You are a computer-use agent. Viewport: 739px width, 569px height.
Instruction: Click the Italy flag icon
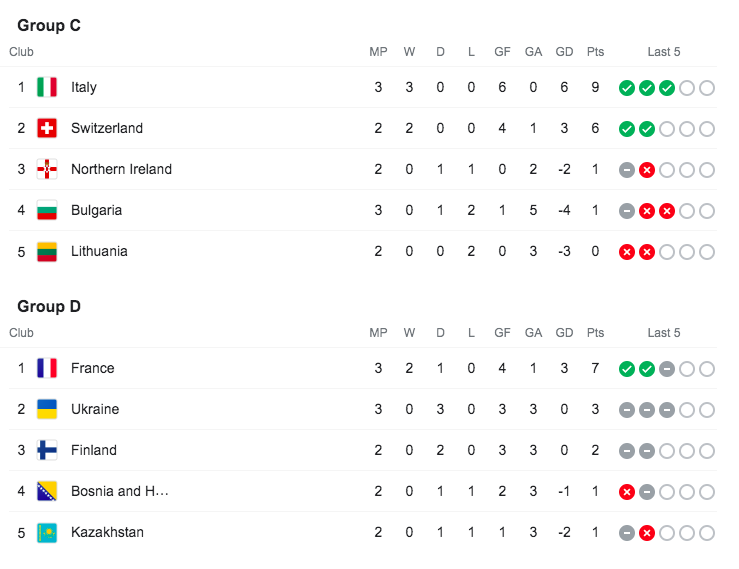click(47, 87)
